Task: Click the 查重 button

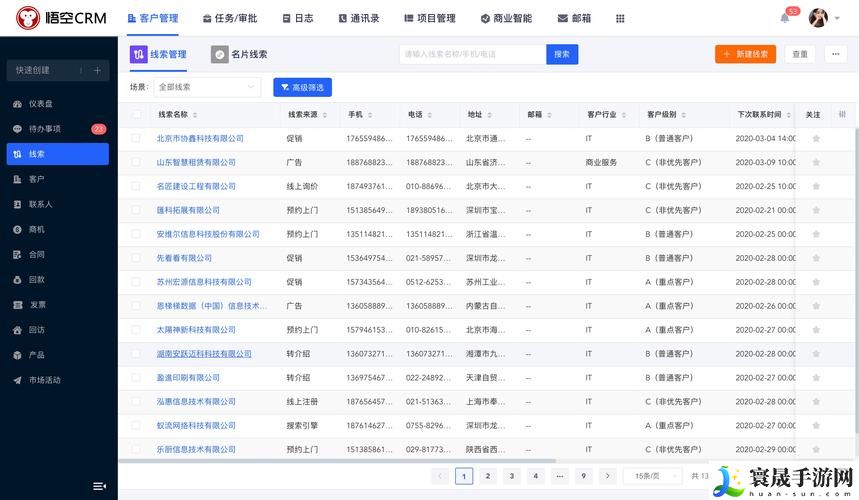Action: click(800, 54)
